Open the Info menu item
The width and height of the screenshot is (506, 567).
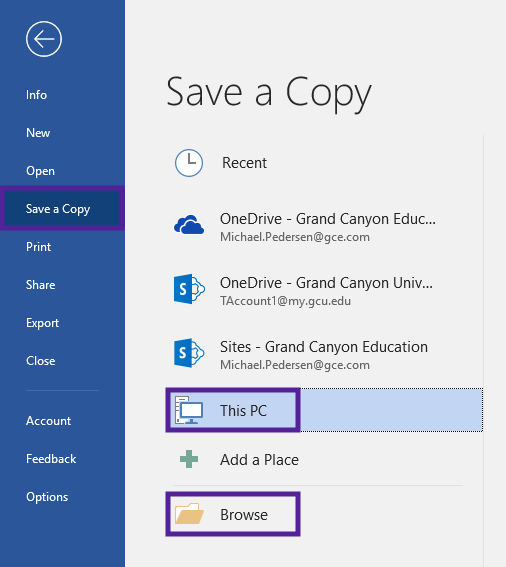pos(37,95)
